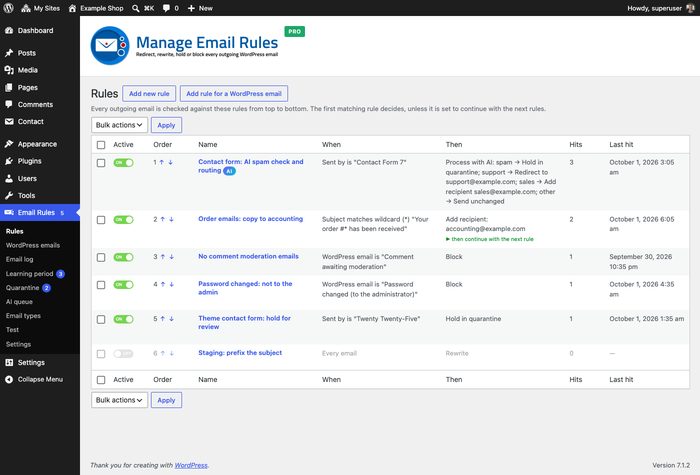Click Add rule for a WordPress email
700x475 pixels.
tap(234, 94)
